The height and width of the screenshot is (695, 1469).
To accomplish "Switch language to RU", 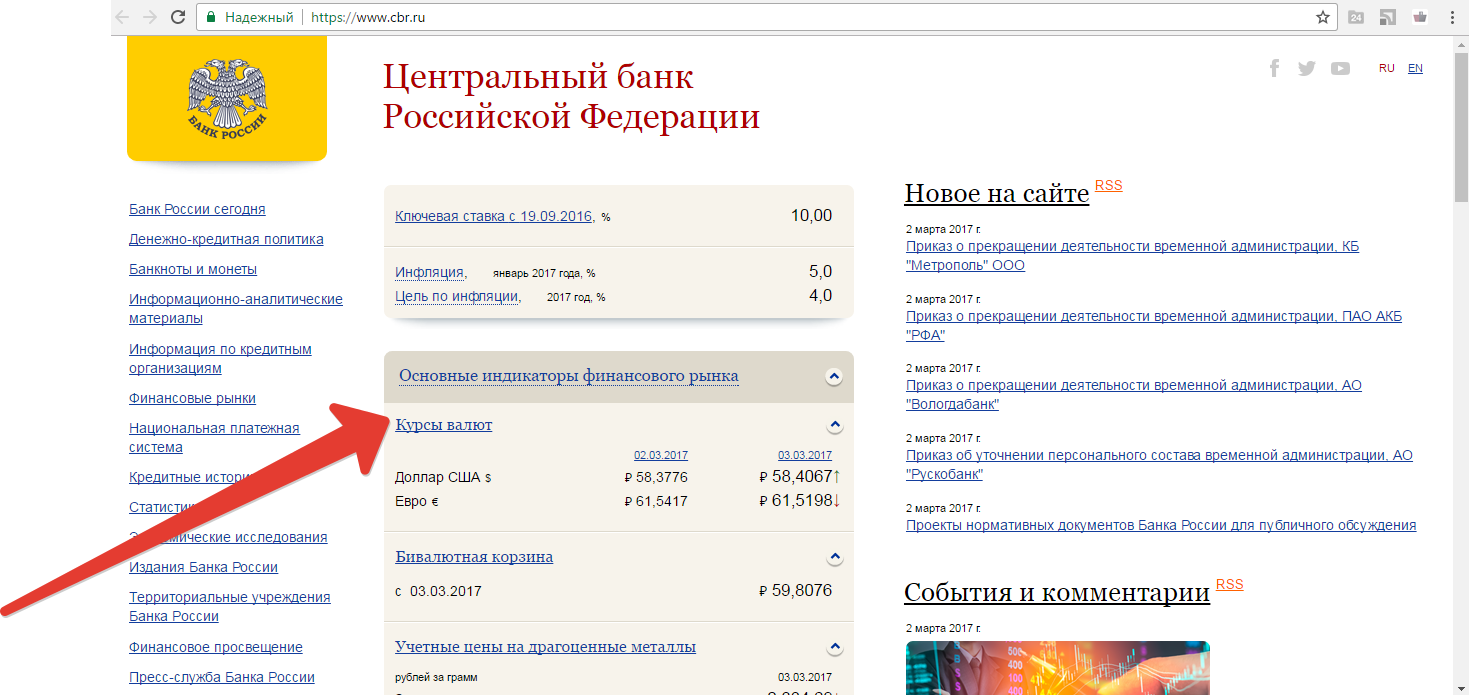I will click(x=1386, y=68).
